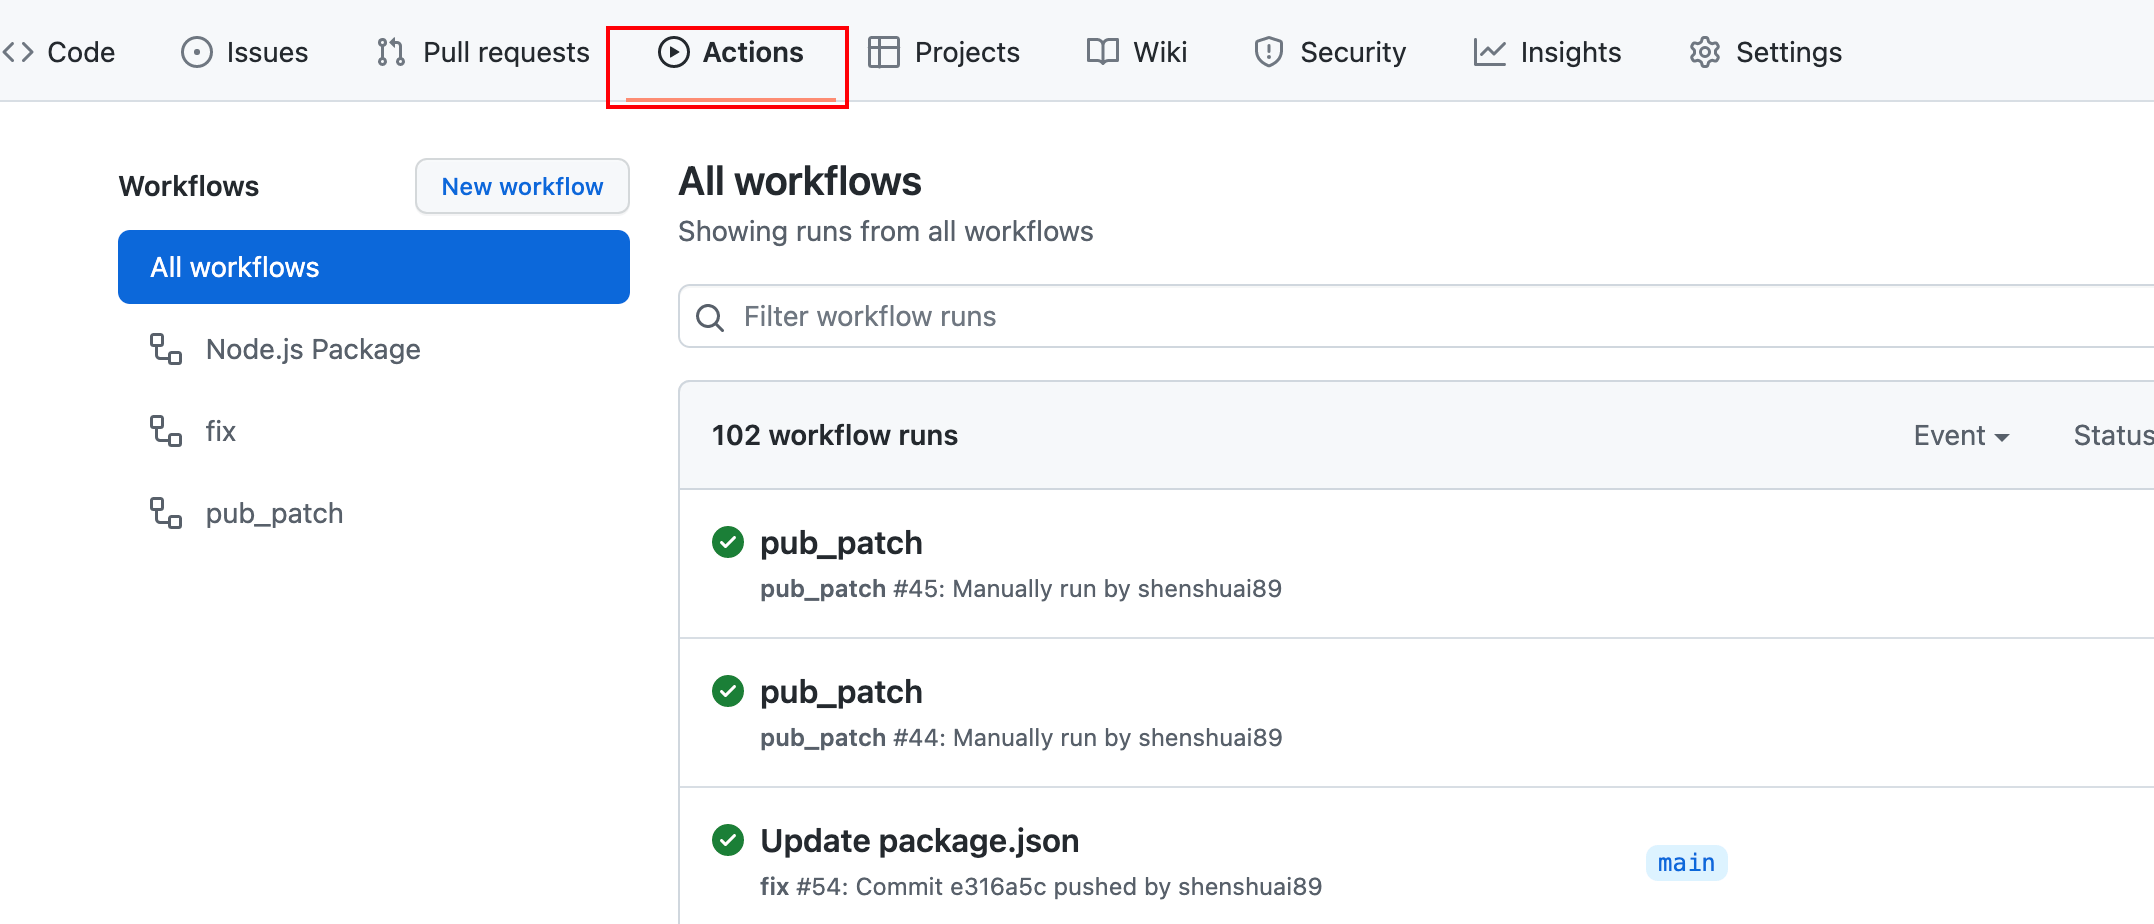
Task: Click the Pull requests branch icon
Action: coord(391,52)
